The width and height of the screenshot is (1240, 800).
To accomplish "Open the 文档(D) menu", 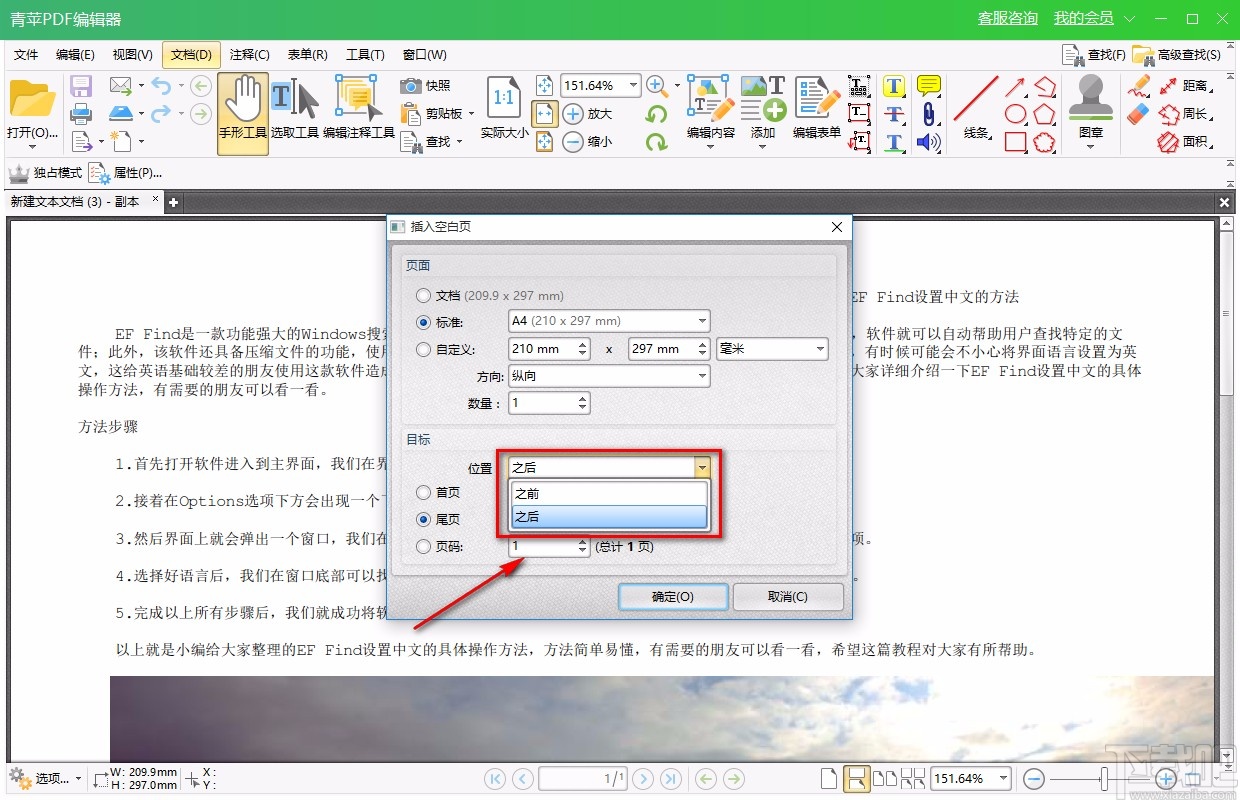I will (x=190, y=54).
